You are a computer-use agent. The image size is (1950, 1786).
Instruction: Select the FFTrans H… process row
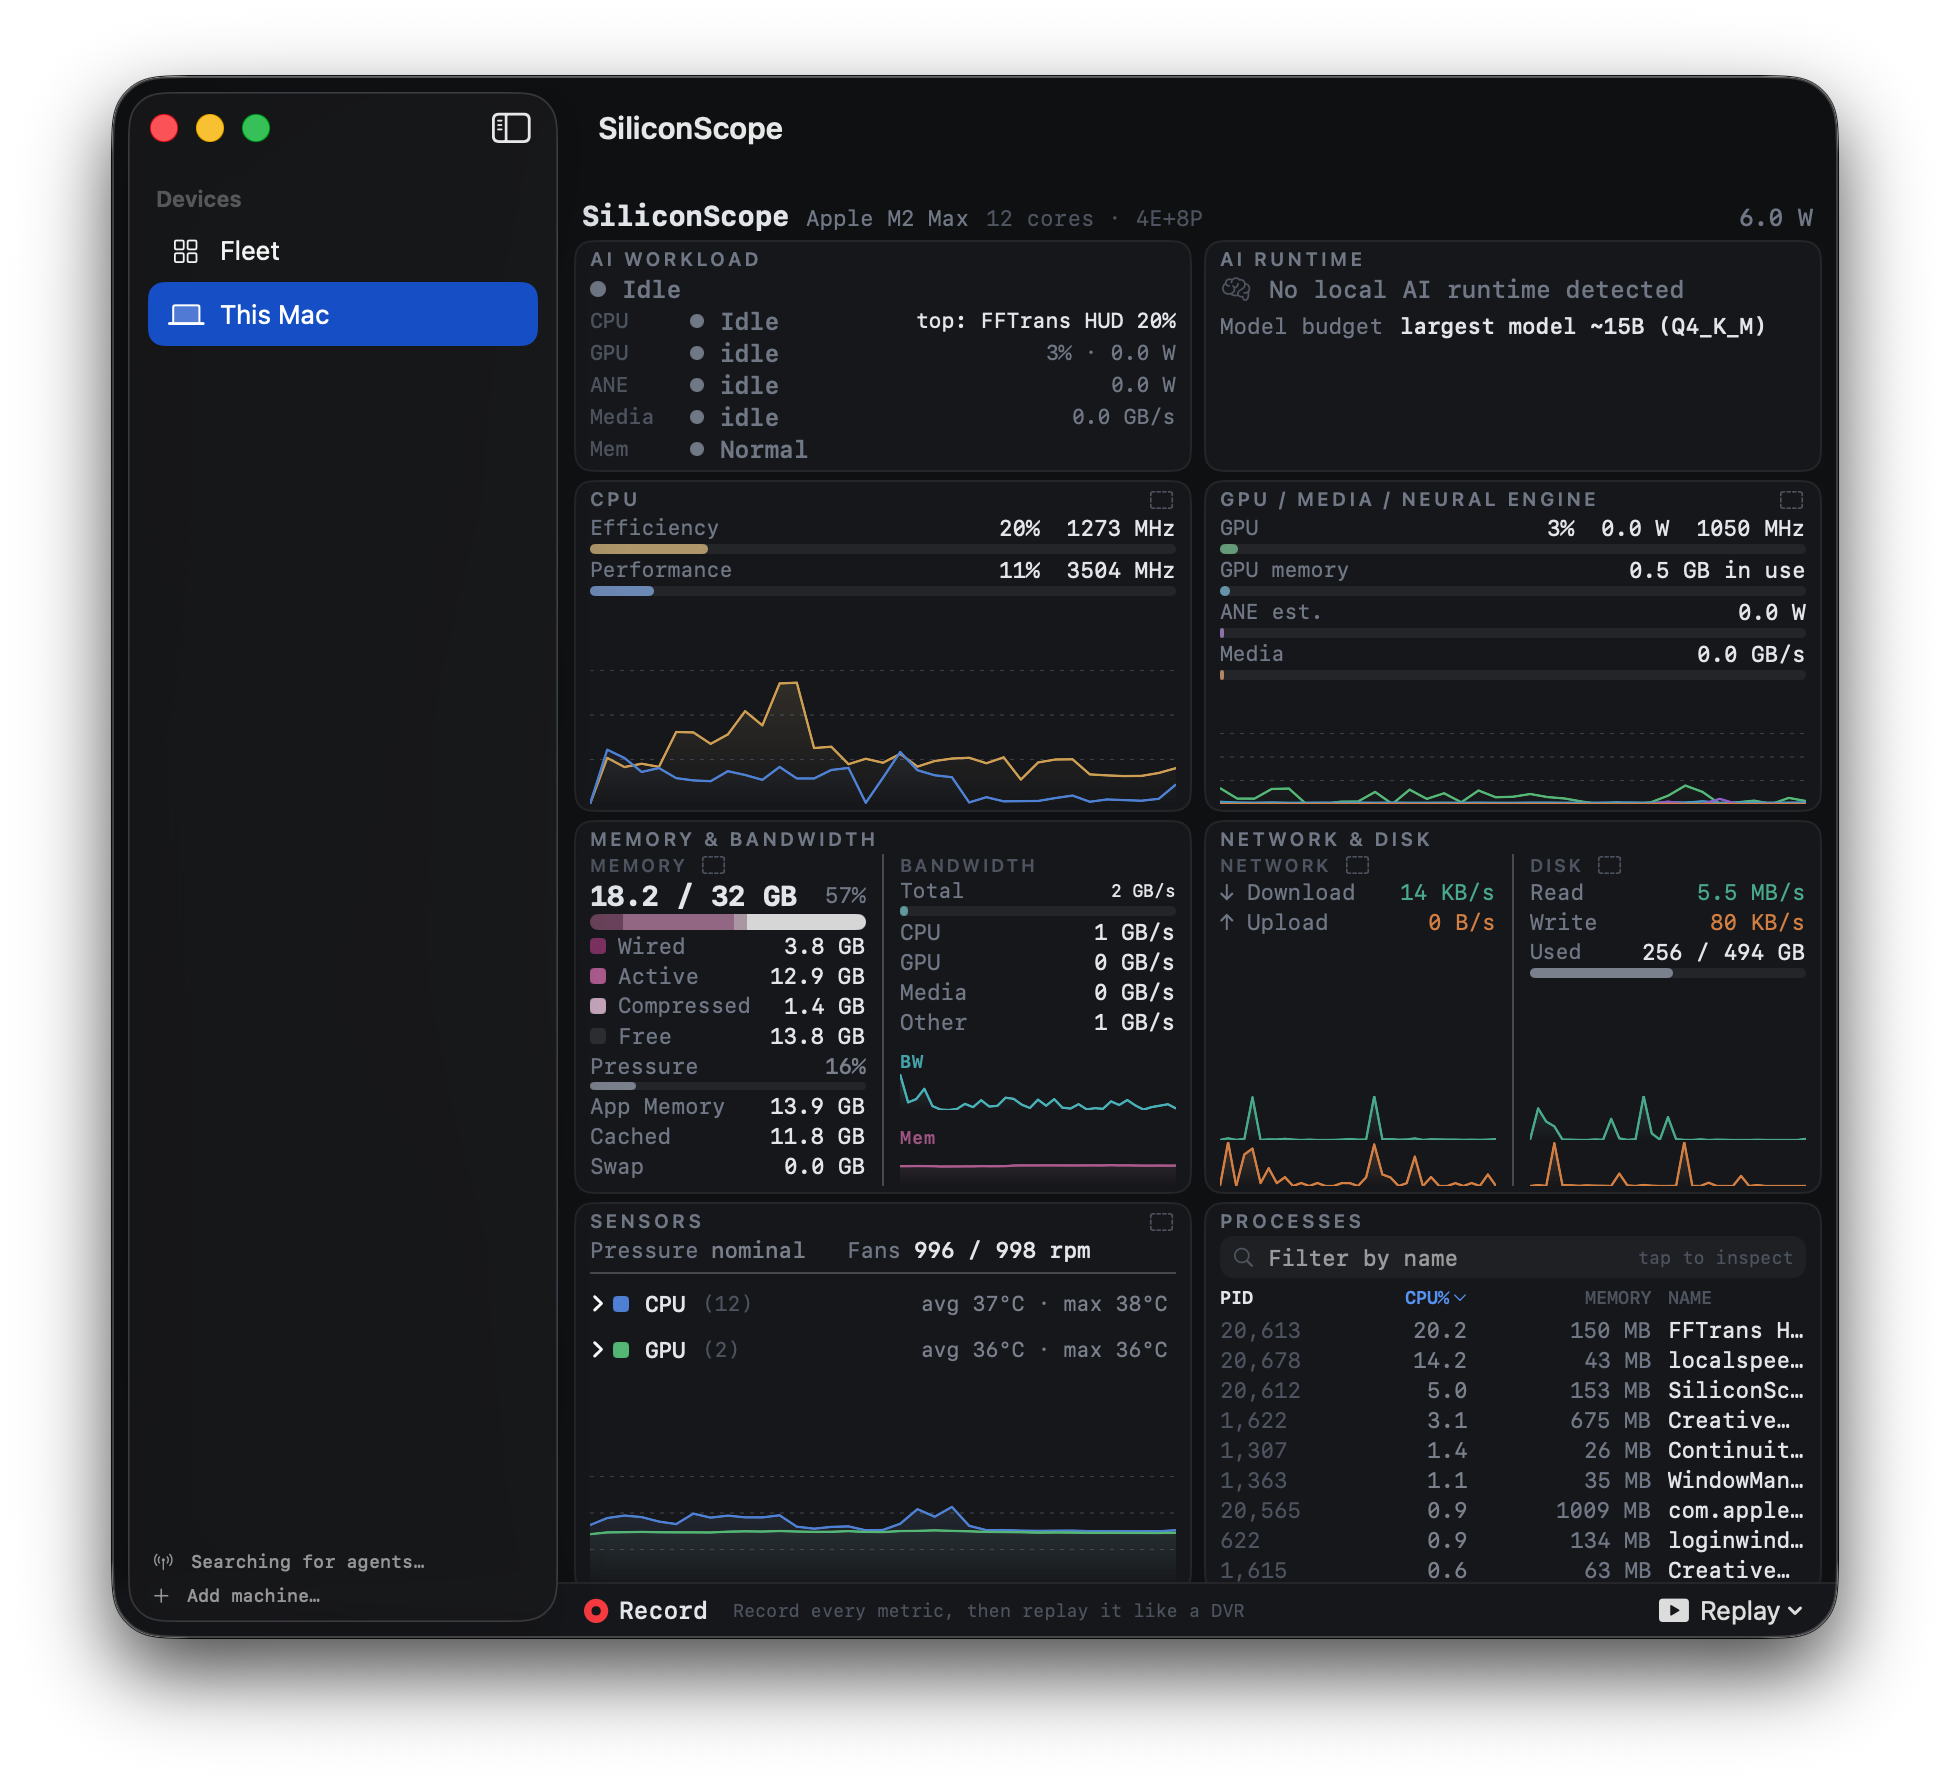pyautogui.click(x=1512, y=1330)
